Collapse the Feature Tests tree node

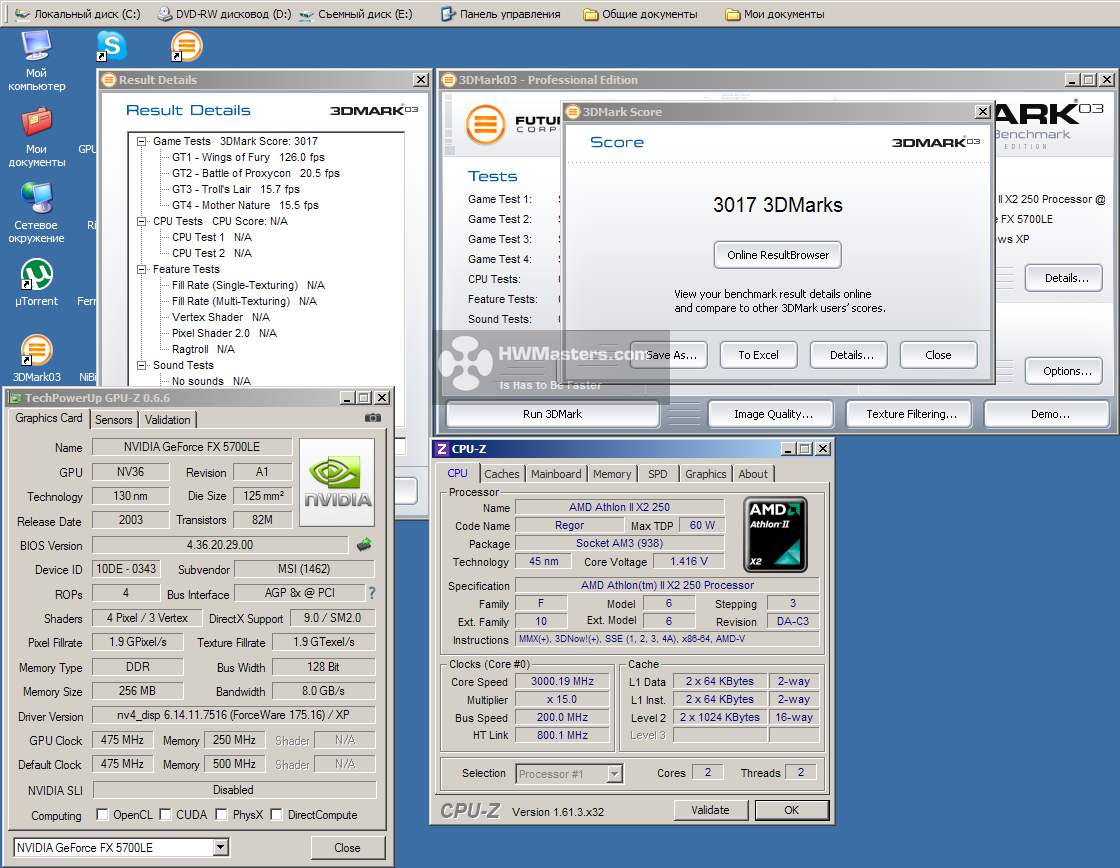(x=141, y=269)
